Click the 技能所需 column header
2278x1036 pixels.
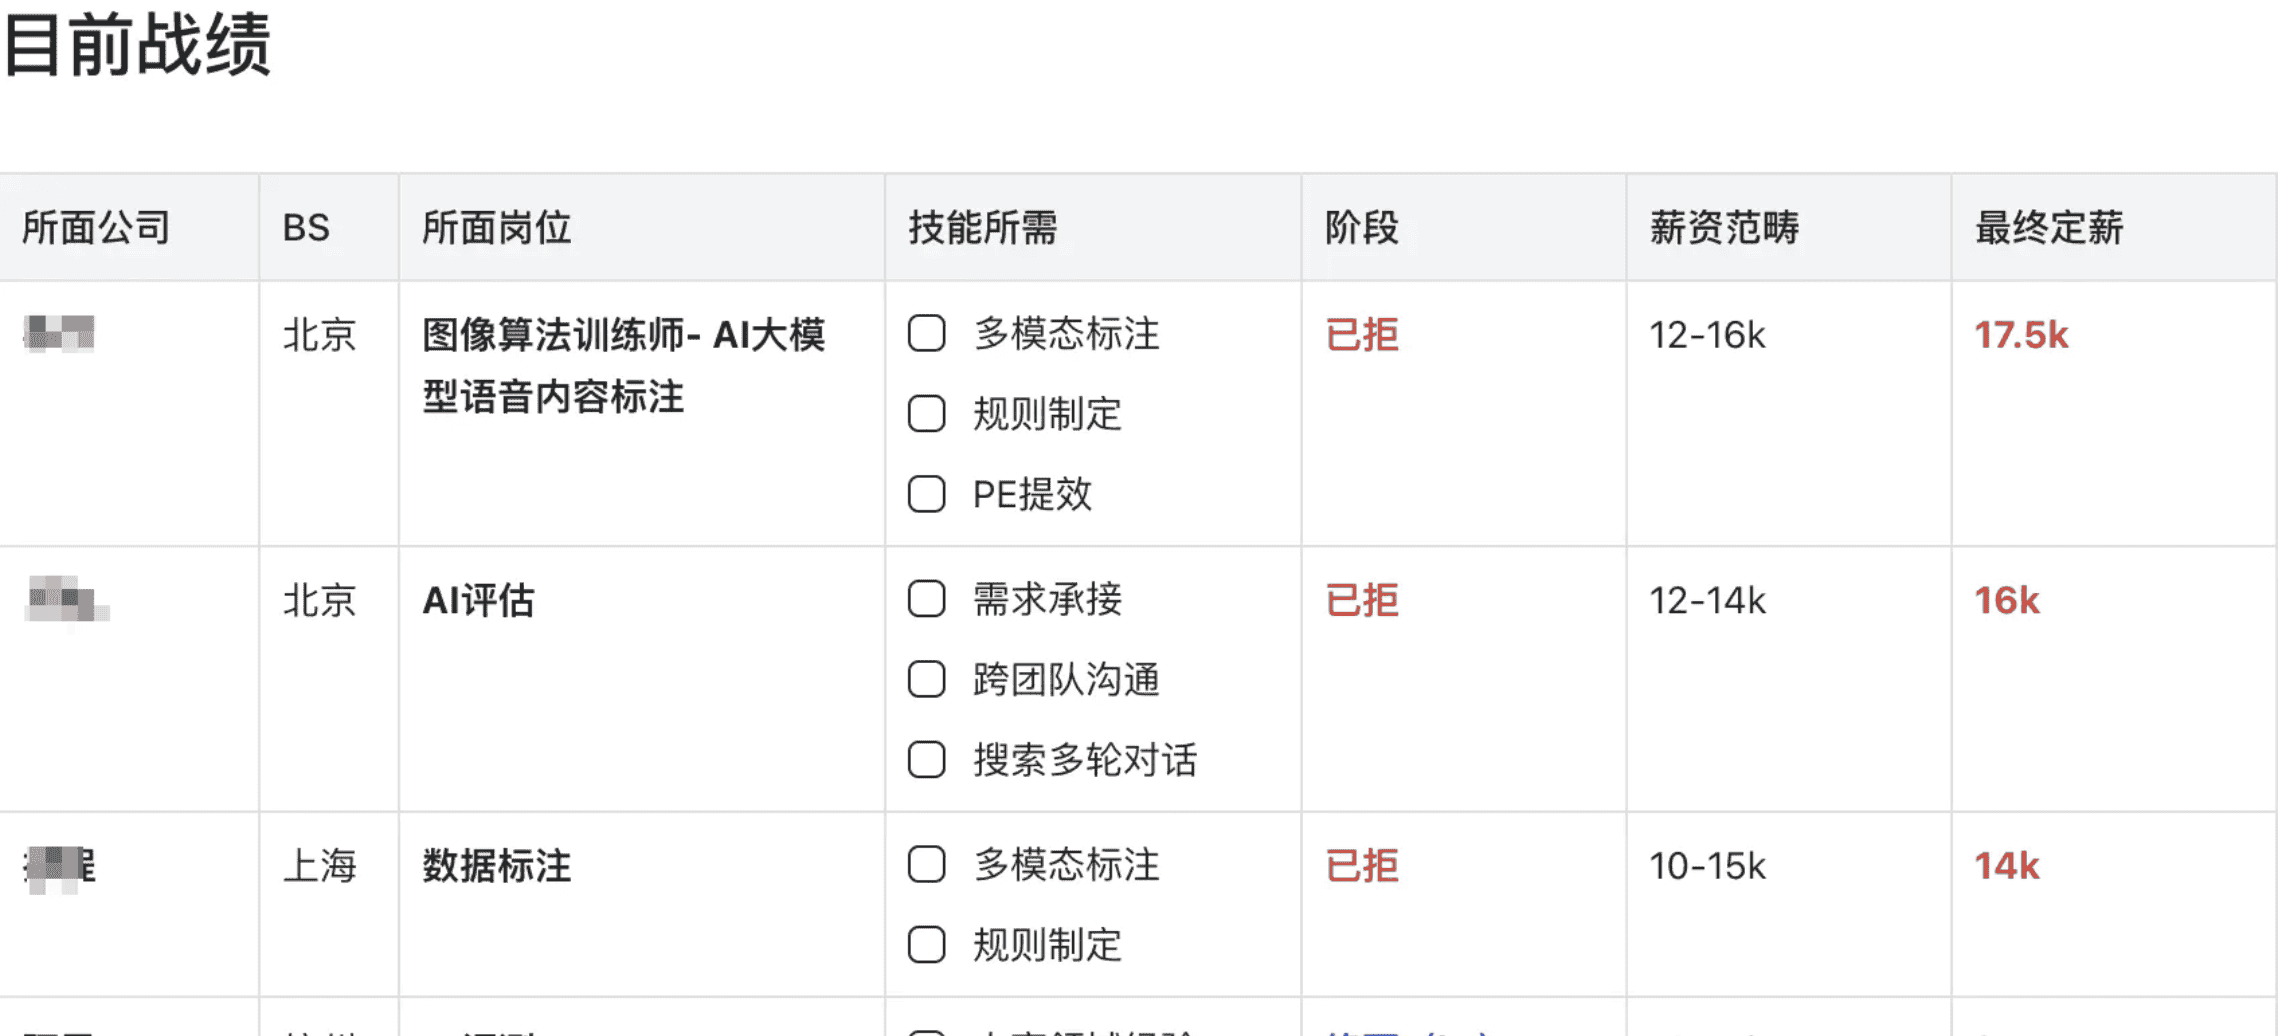click(982, 228)
